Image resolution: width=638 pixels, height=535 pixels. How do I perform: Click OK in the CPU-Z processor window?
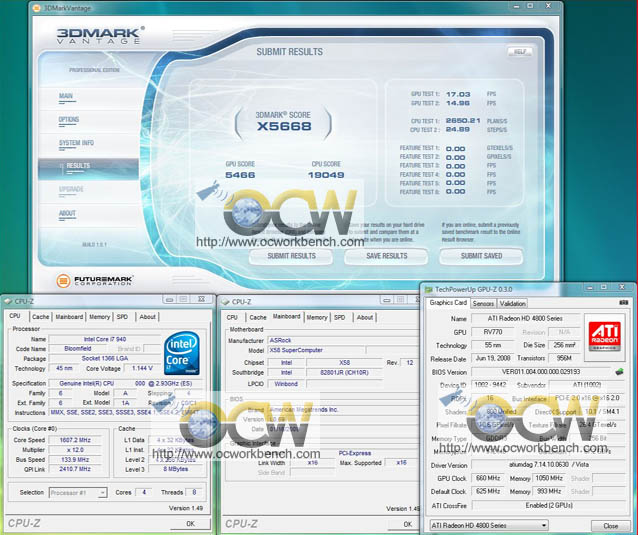coord(190,524)
